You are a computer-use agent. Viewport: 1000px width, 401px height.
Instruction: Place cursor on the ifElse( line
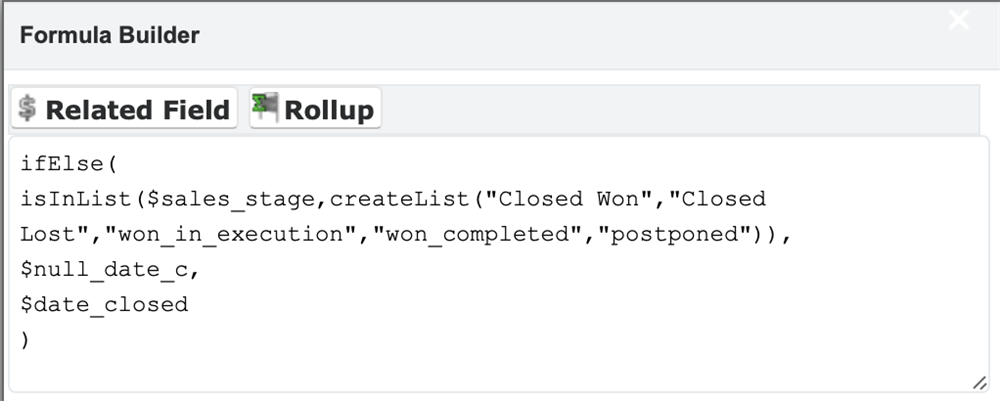click(x=68, y=163)
